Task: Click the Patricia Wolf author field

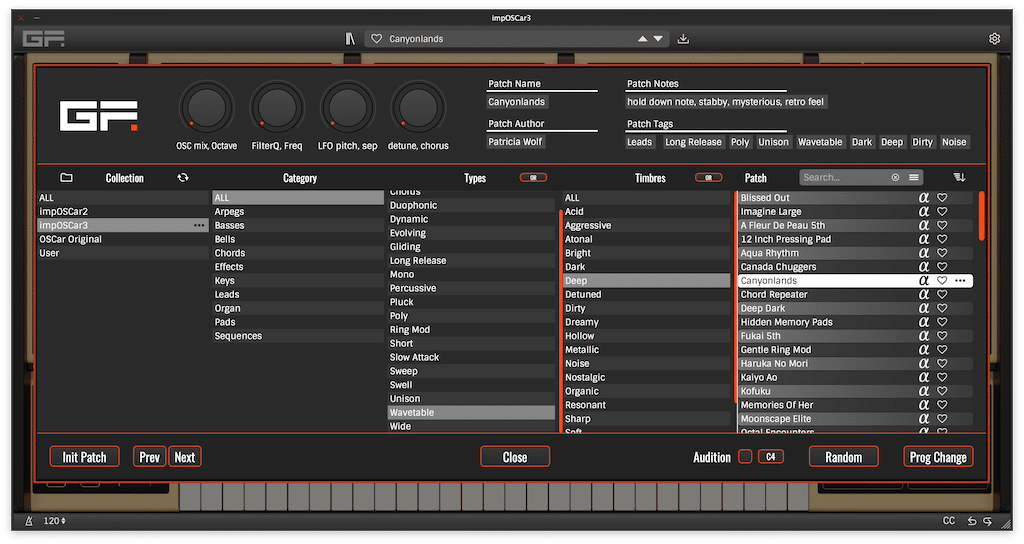Action: (x=515, y=142)
